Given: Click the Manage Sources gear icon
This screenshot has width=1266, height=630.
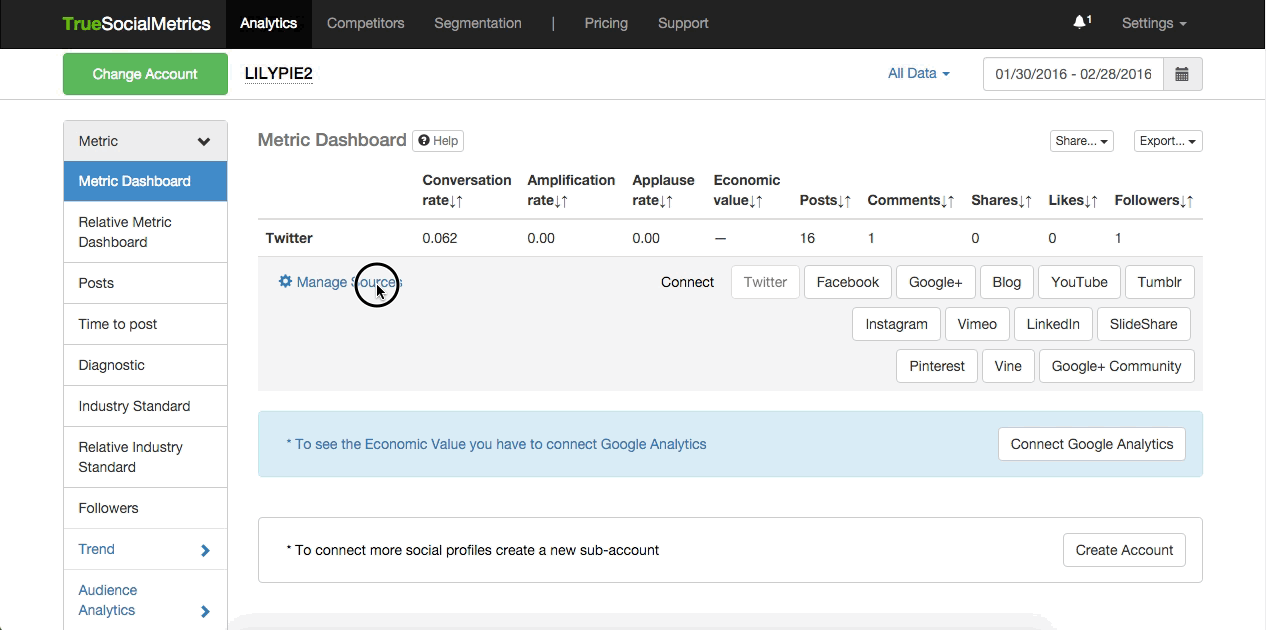Looking at the screenshot, I should coord(285,282).
